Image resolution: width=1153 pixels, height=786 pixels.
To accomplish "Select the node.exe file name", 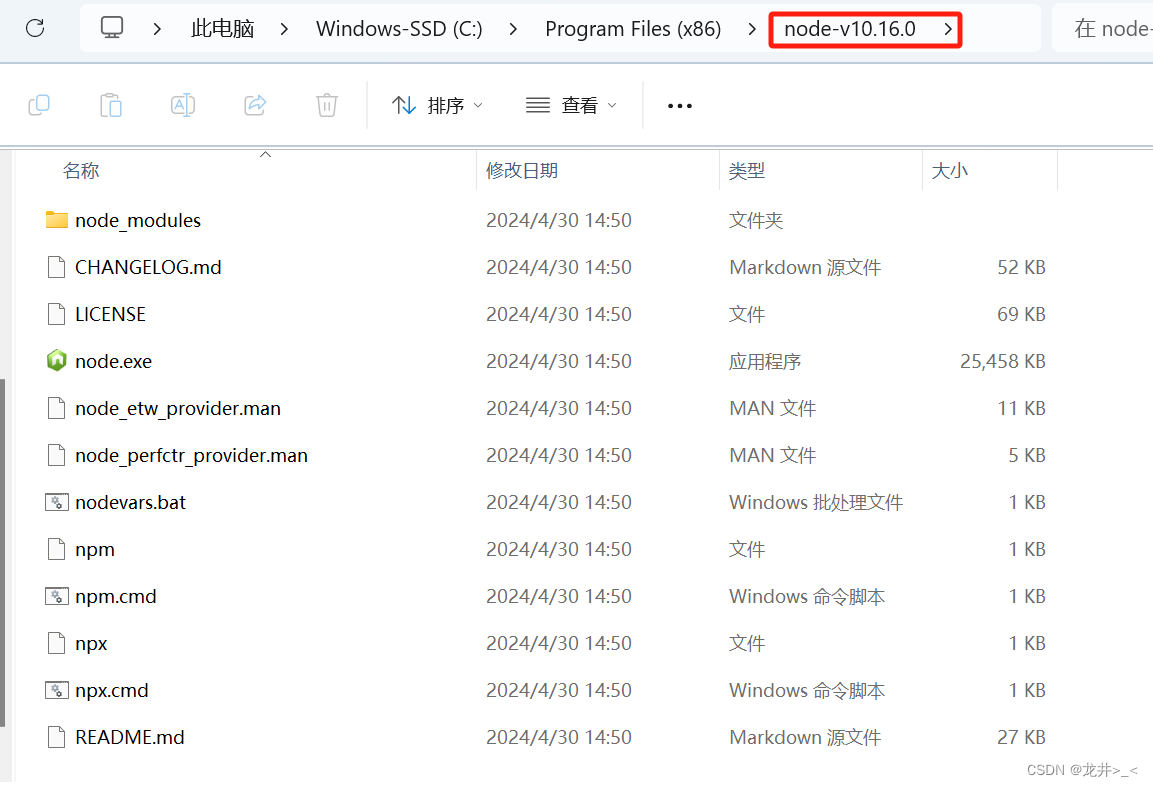I will point(113,362).
